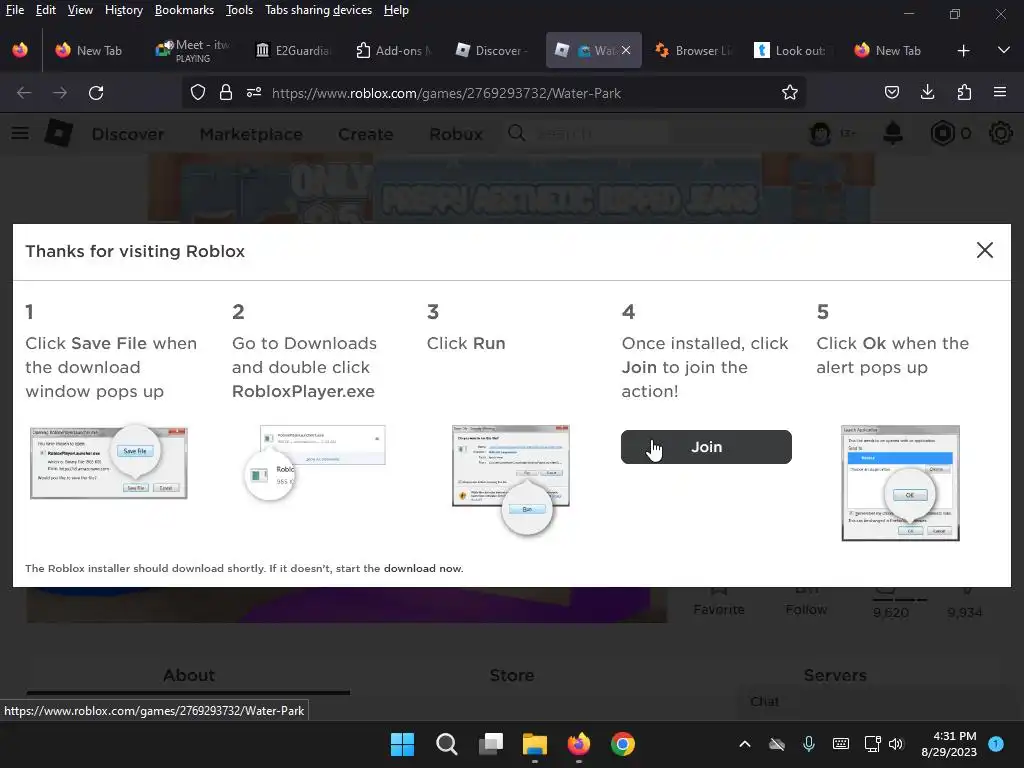Show hidden system tray icons
Screen dimensions: 1024x768
[744, 743]
